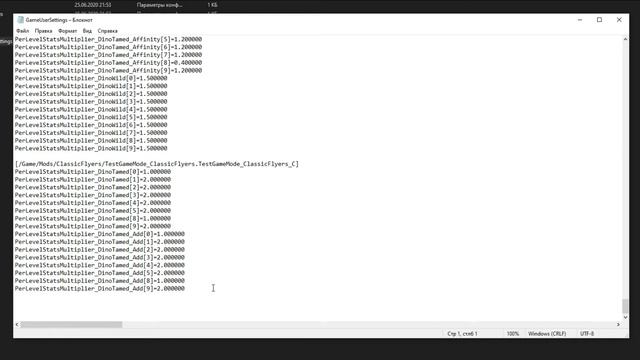Click the horizontal scrollbar left arrow
Viewport: 640px width, 360px height.
point(17,324)
